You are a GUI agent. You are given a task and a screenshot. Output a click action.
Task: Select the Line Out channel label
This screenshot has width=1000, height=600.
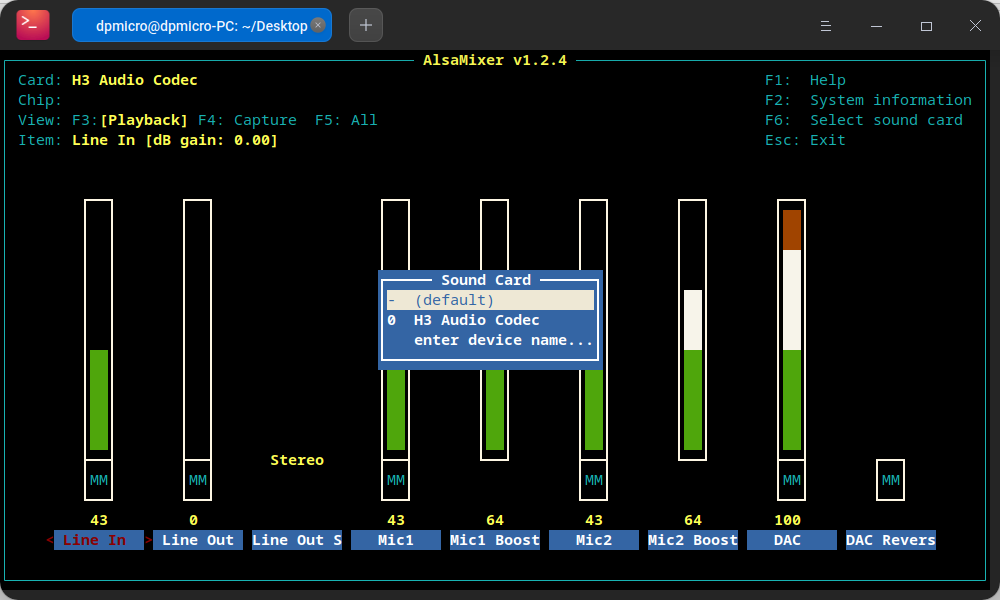click(198, 540)
